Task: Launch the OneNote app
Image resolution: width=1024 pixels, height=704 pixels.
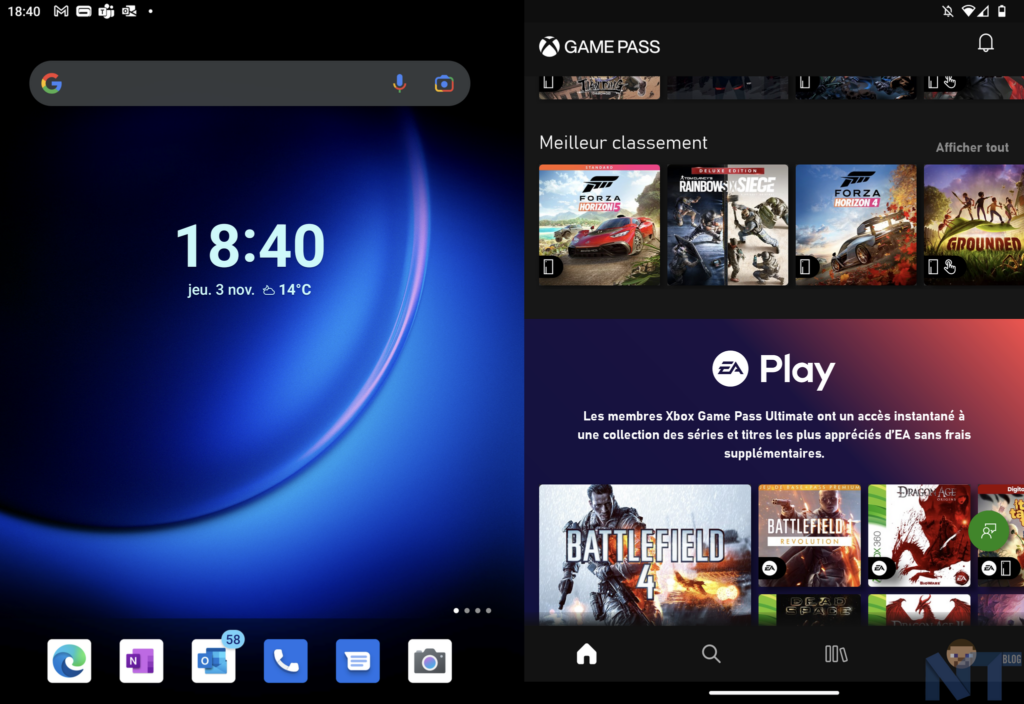Action: pyautogui.click(x=141, y=661)
